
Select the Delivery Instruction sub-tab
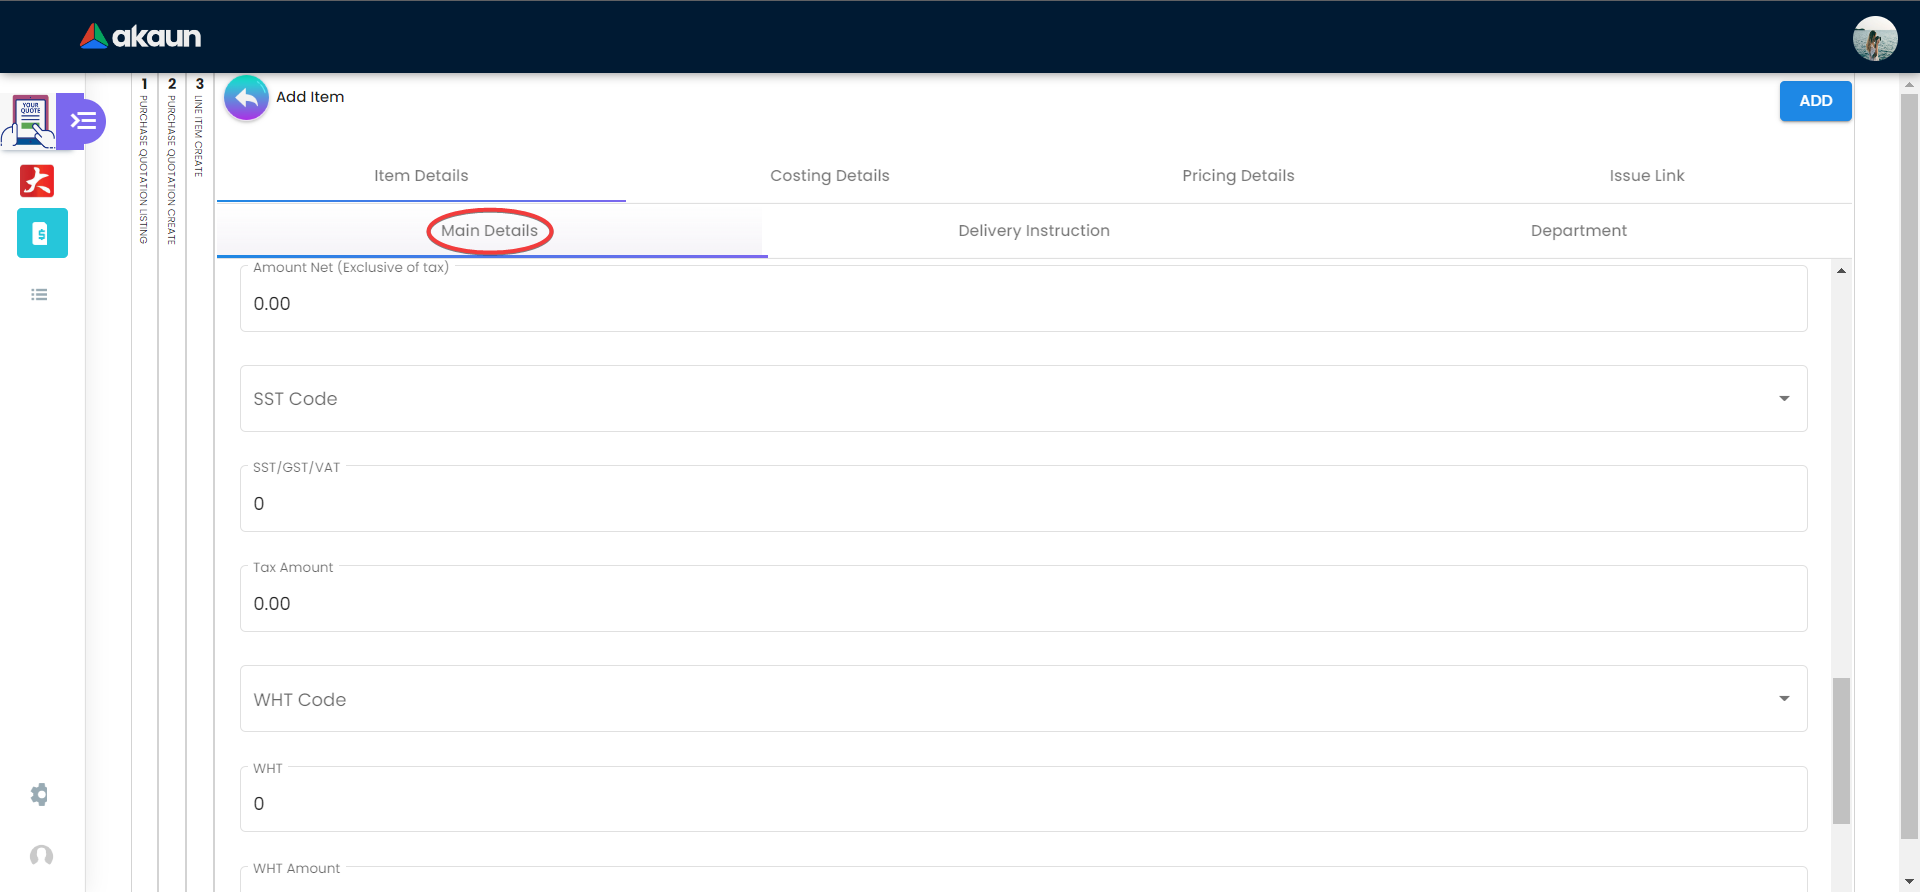(x=1034, y=231)
